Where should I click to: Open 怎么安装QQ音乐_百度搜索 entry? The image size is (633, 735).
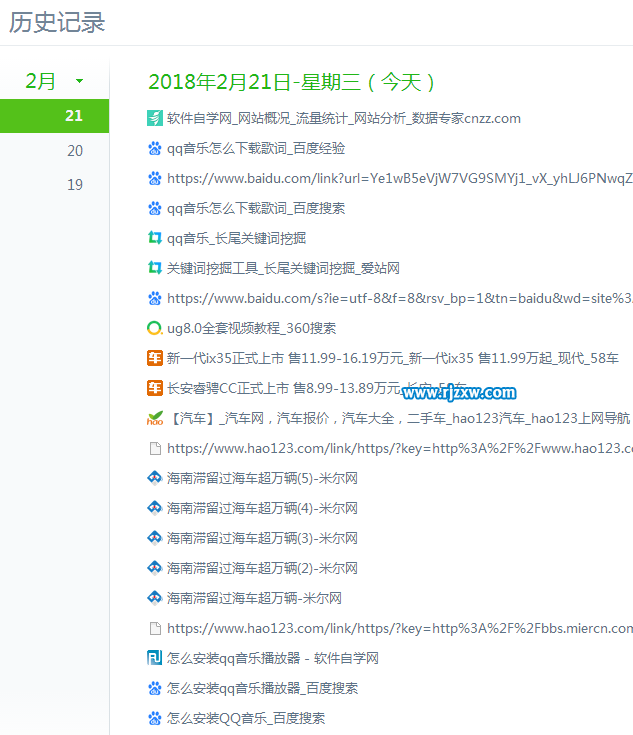pos(246,718)
